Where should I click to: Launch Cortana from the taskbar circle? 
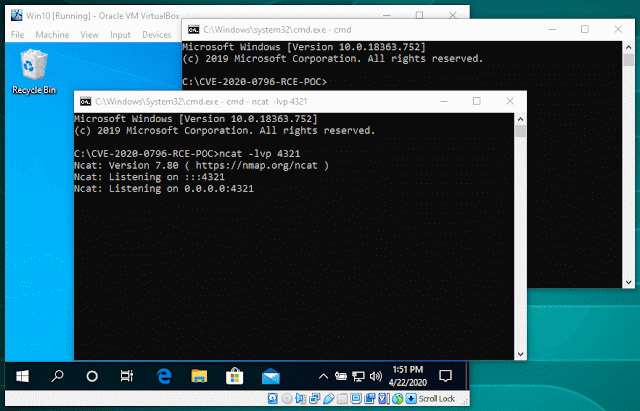pos(92,376)
